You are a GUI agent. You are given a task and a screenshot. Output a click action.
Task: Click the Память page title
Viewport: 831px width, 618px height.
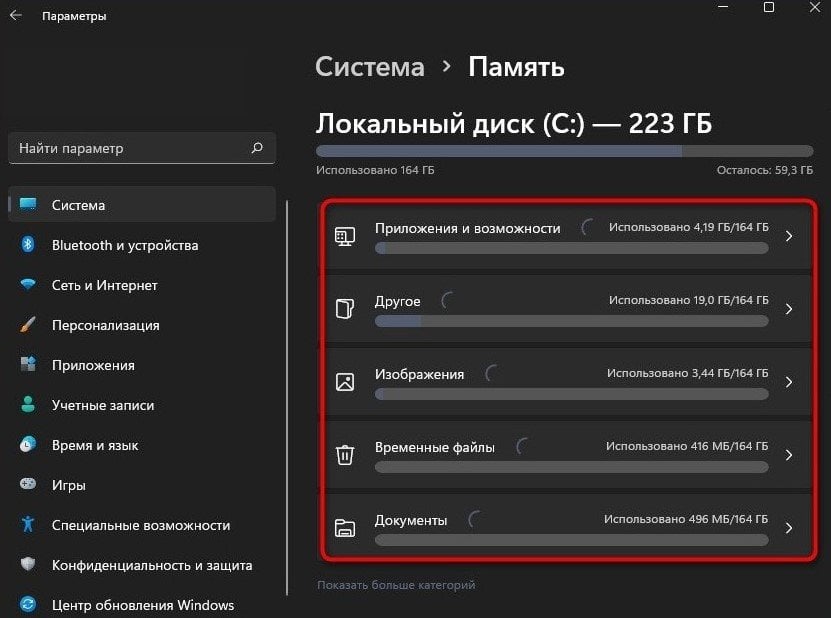pyautogui.click(x=516, y=67)
